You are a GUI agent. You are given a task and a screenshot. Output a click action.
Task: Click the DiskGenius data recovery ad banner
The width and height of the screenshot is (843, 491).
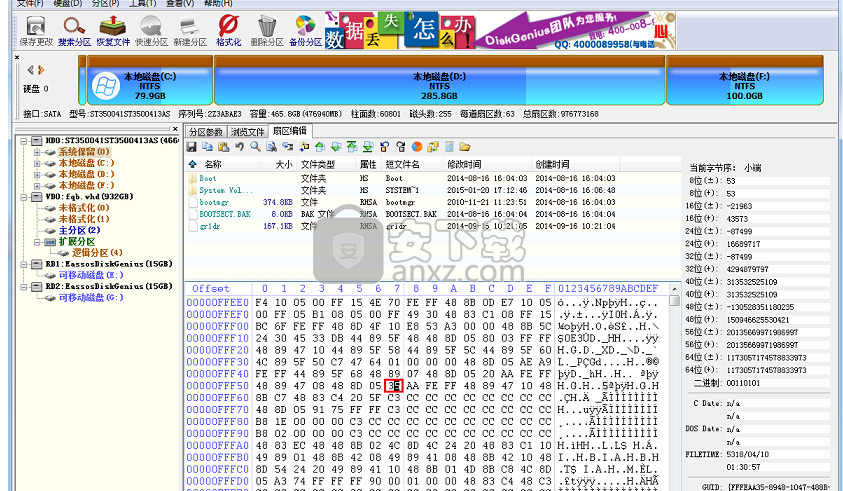point(500,31)
